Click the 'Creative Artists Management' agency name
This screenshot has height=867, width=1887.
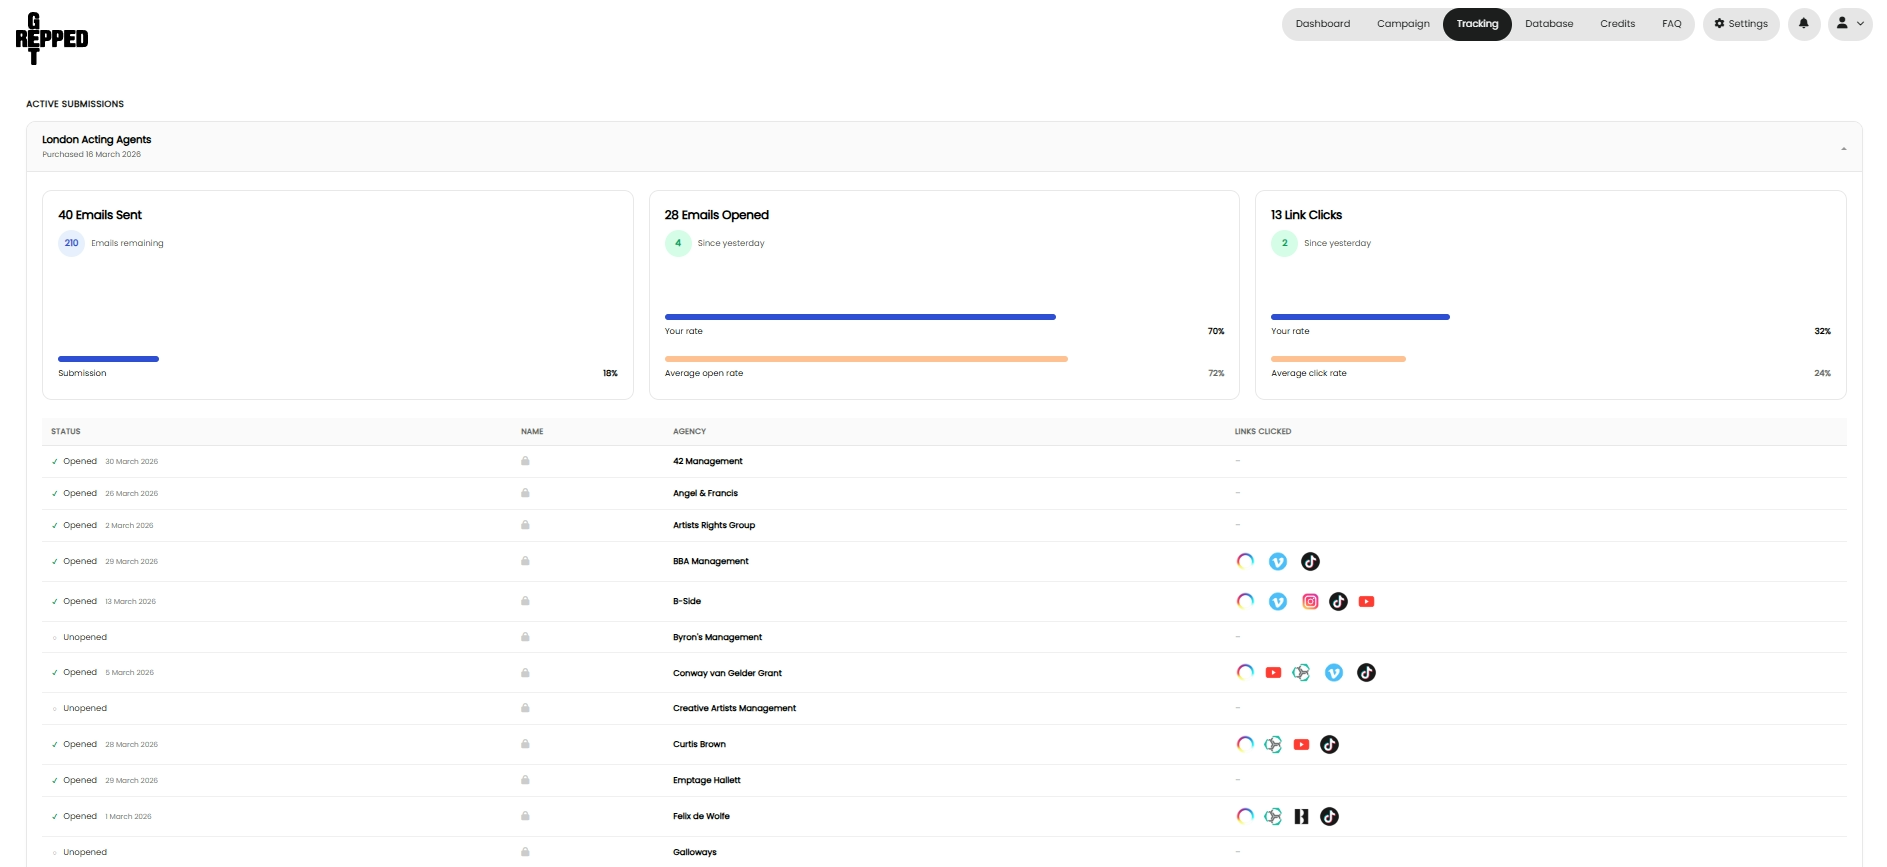coord(734,708)
